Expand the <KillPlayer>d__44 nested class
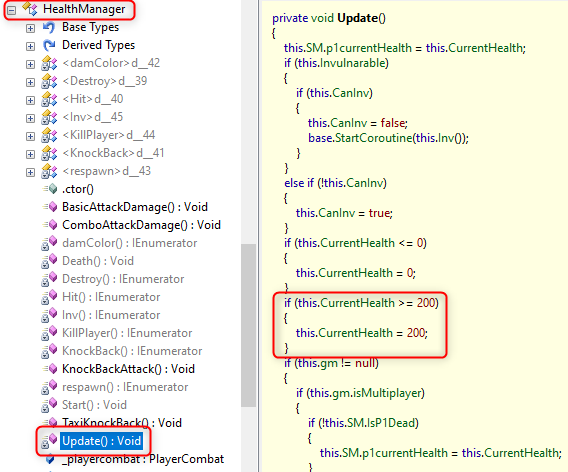This screenshot has height=472, width=568. click(x=30, y=136)
